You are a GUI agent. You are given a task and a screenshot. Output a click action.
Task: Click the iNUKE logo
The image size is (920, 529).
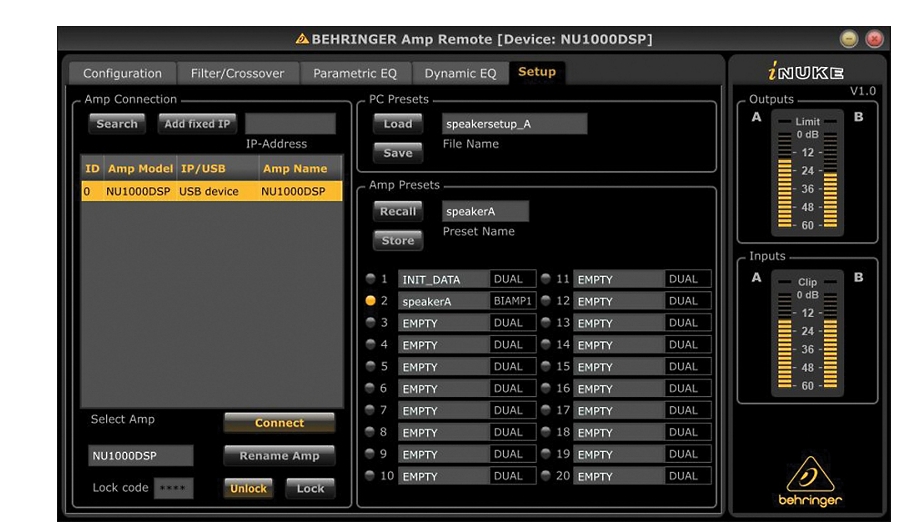[x=806, y=72]
